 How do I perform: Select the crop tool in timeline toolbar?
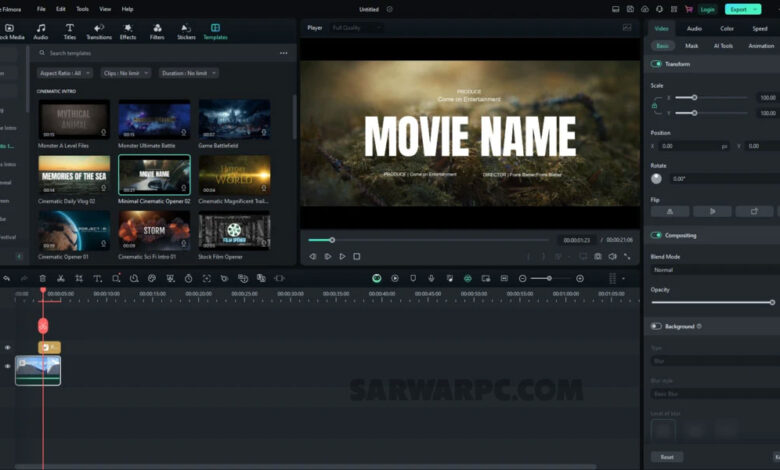(x=79, y=279)
